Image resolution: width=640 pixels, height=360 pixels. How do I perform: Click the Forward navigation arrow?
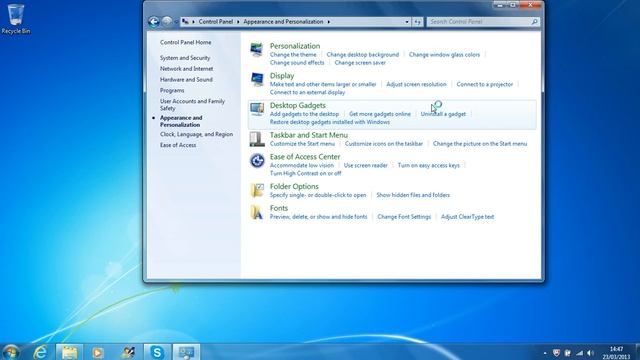pos(167,21)
